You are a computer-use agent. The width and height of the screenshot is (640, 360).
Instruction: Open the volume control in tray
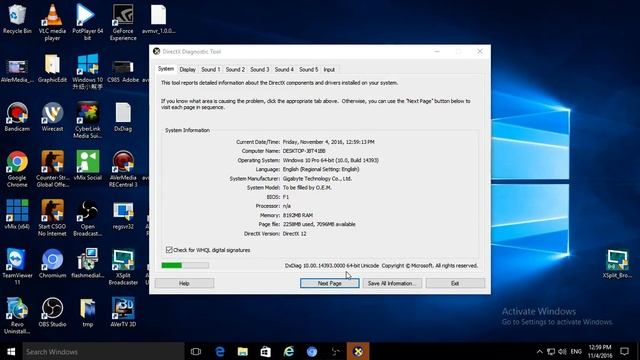[x=562, y=351]
